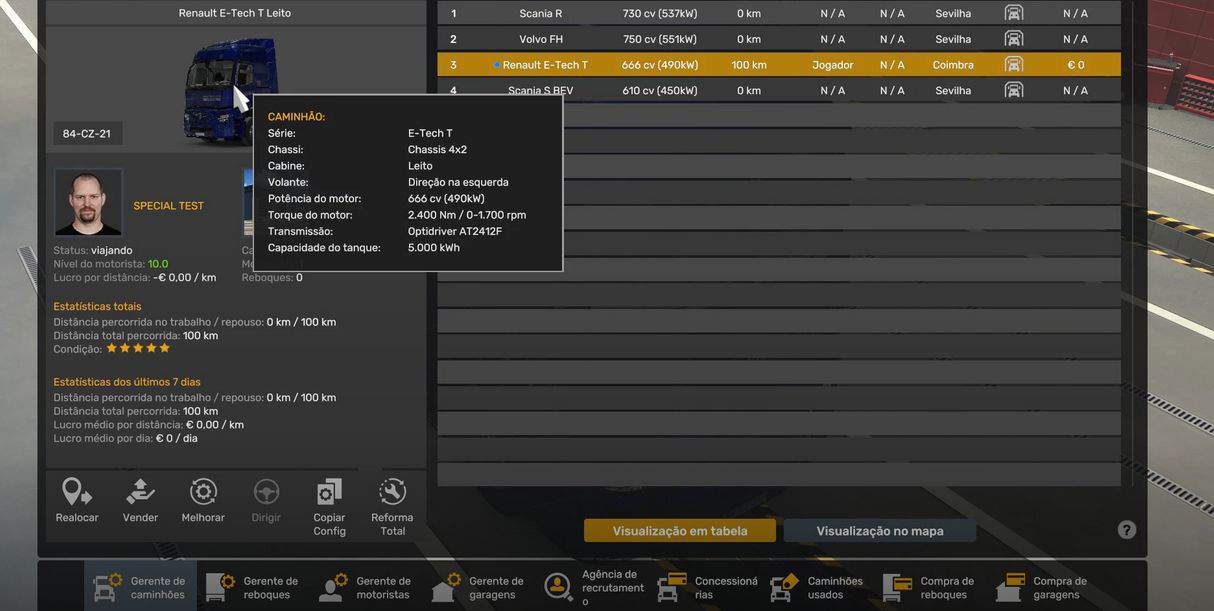The image size is (1214, 611).
Task: Open Caminhões usados menu item
Action: [818, 587]
